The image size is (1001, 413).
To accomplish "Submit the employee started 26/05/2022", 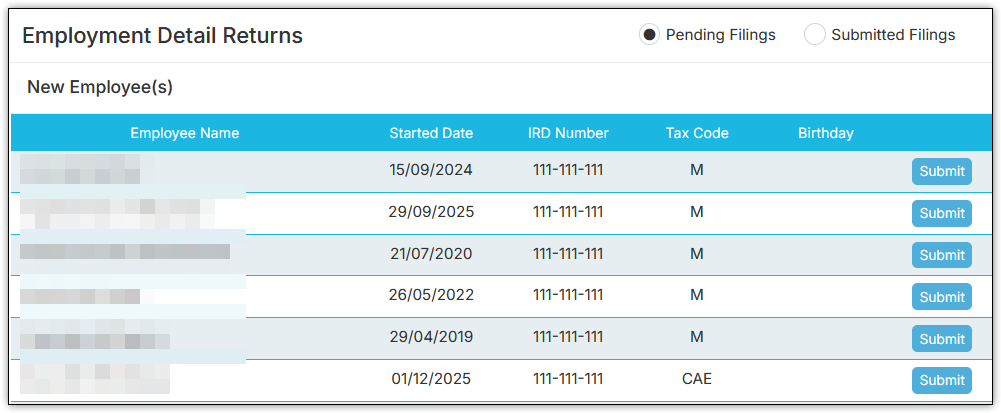I will pos(941,297).
